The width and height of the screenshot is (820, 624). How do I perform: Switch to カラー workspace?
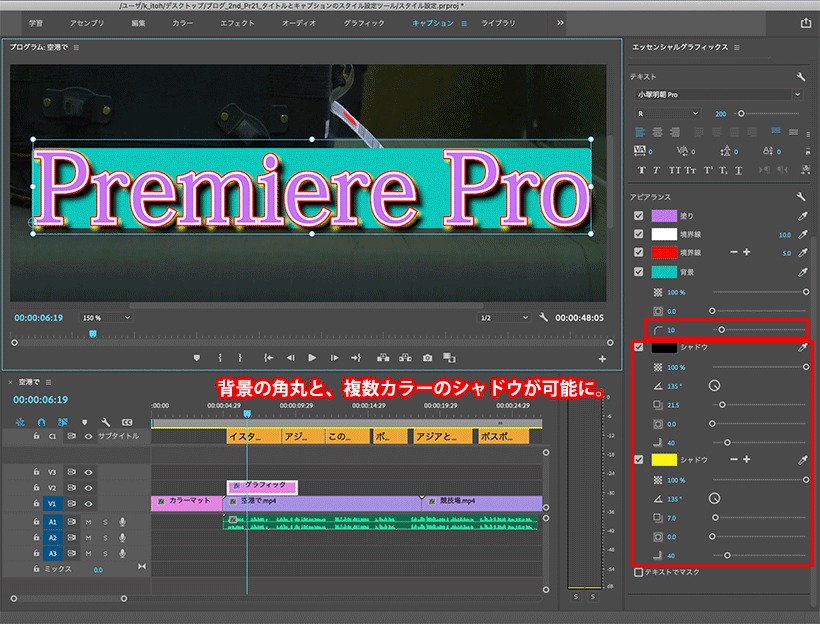tap(183, 23)
